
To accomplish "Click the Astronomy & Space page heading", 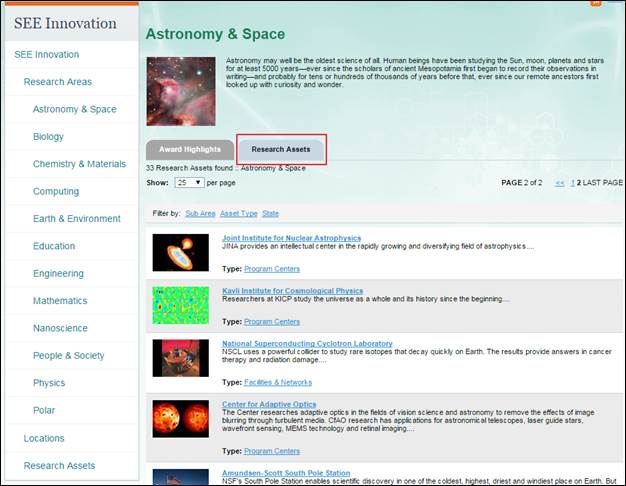I will [215, 34].
